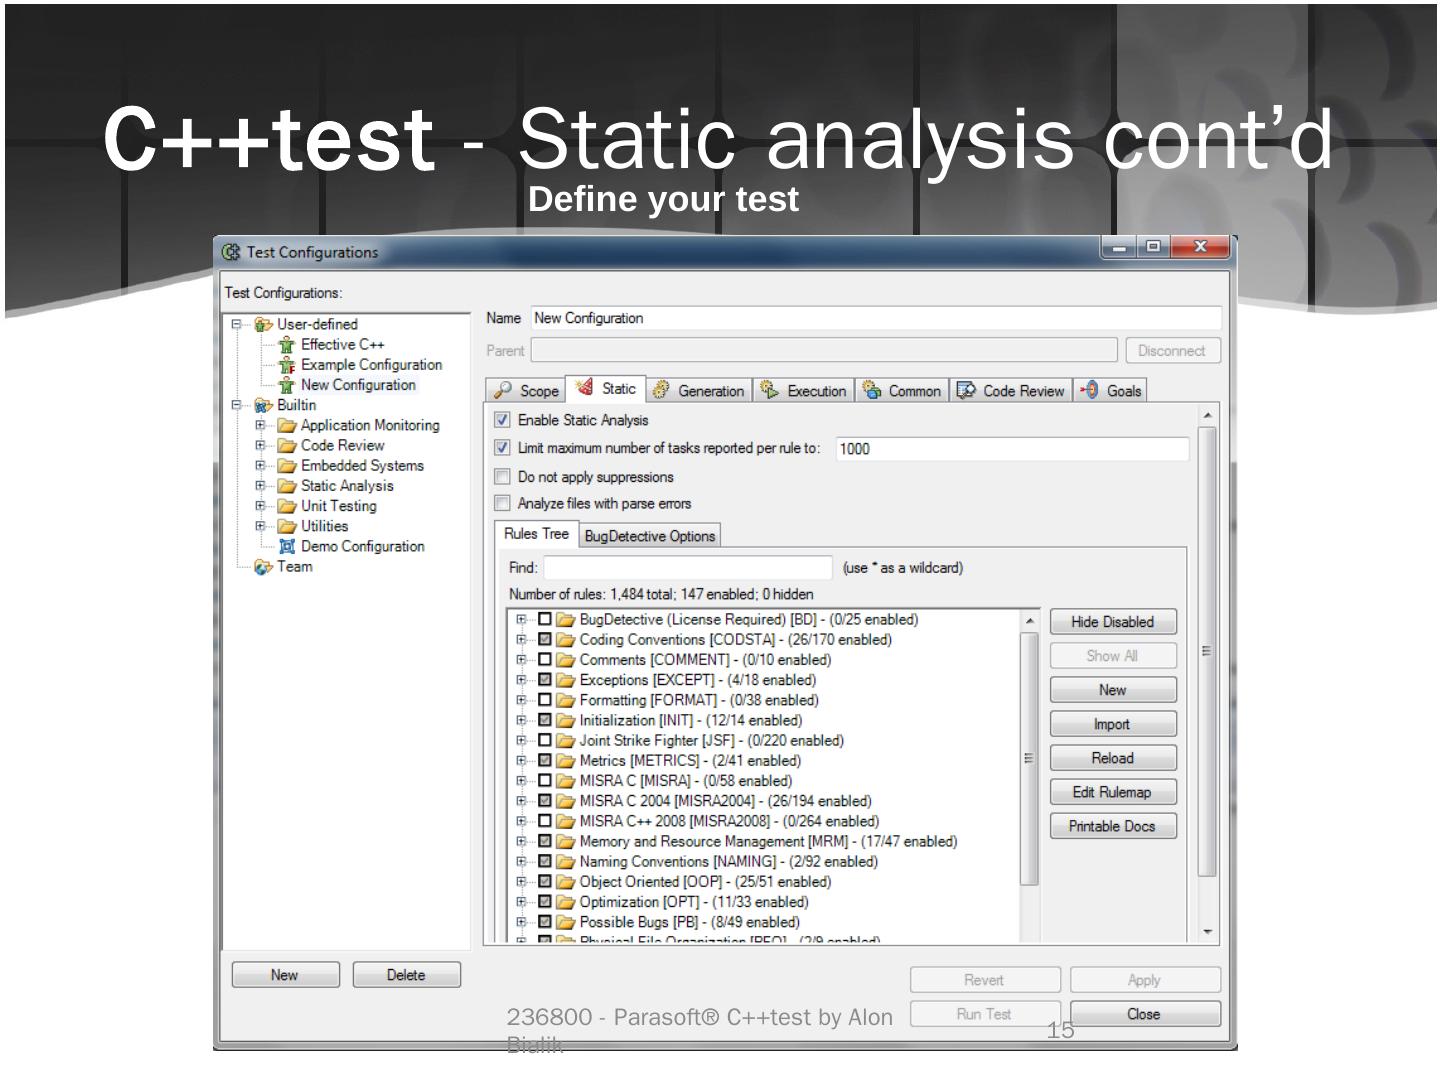Image resolution: width=1440 pixels, height=1080 pixels.
Task: Expand the MISRA C 2004 rule category
Action: coord(521,801)
